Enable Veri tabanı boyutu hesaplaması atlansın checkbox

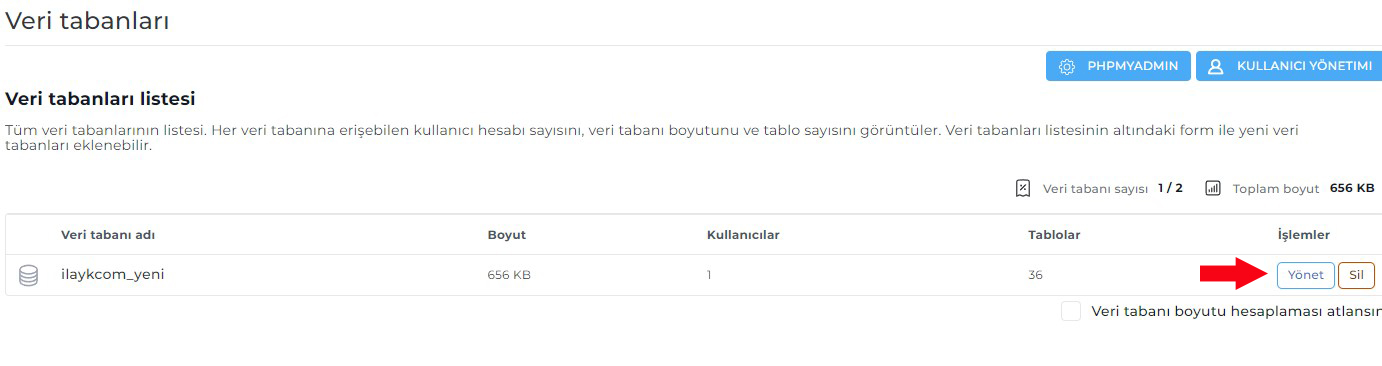click(x=1071, y=311)
